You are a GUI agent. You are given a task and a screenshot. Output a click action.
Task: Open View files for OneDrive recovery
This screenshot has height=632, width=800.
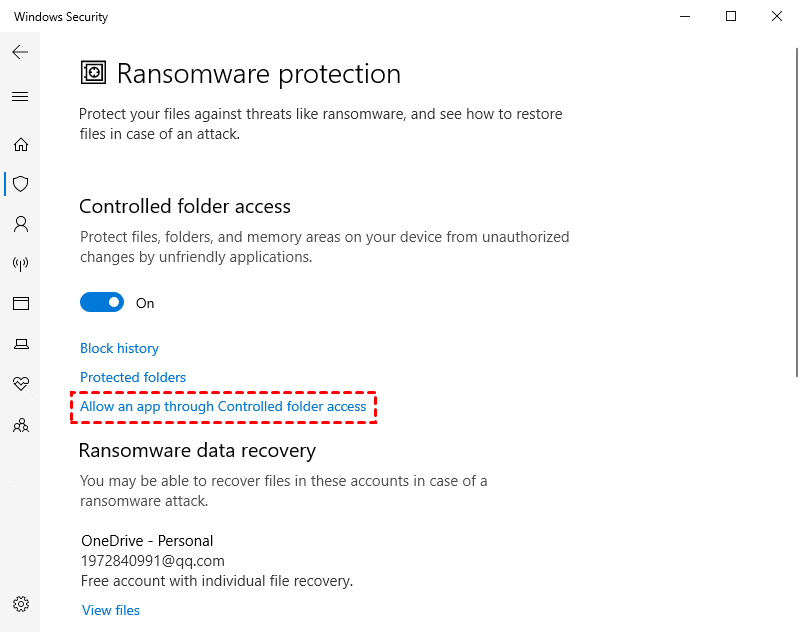[110, 610]
